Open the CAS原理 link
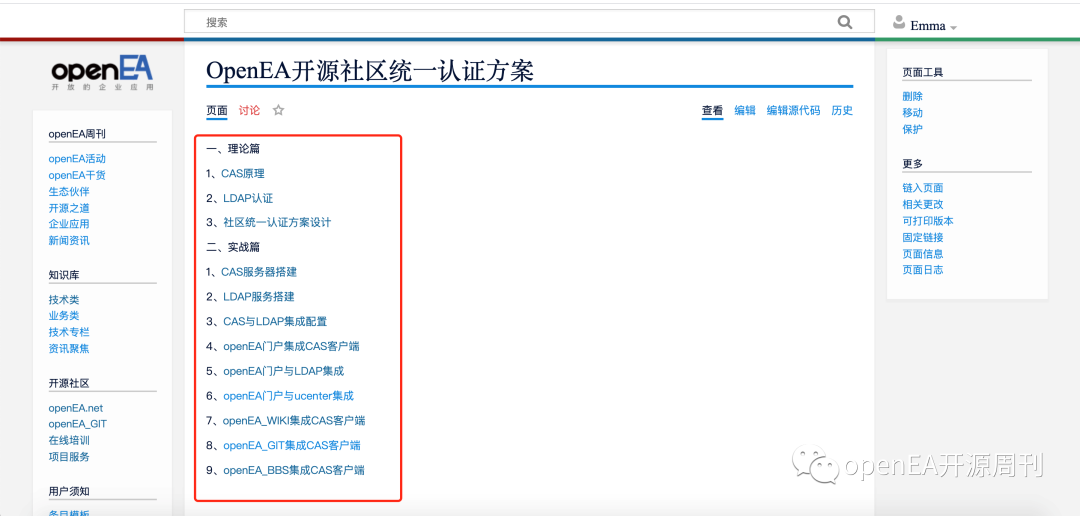Viewport: 1080px width, 516px height. pos(242,174)
